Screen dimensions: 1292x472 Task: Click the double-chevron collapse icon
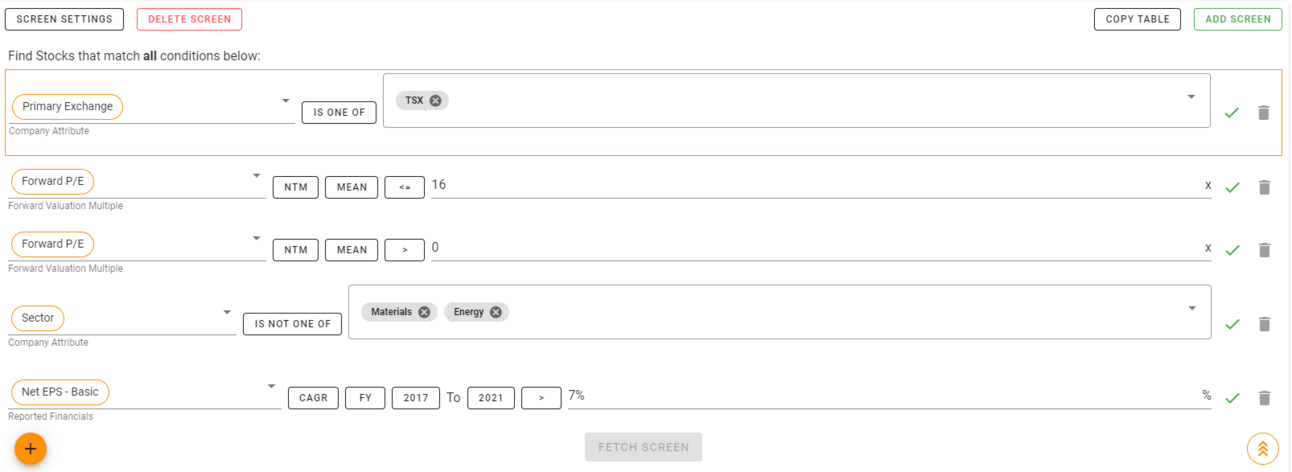coord(1263,449)
